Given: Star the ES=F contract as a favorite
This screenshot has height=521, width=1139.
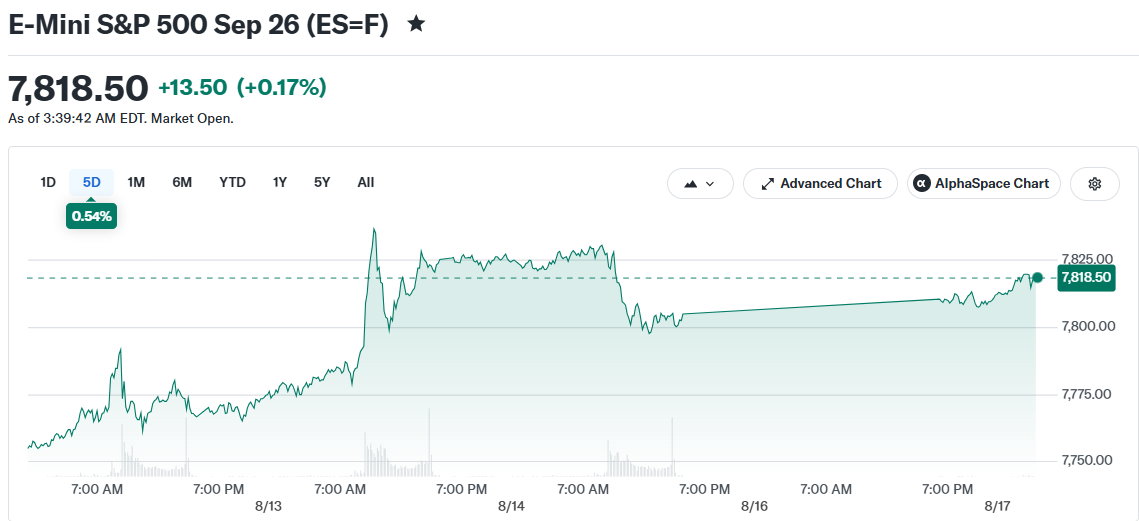Looking at the screenshot, I should tap(416, 24).
